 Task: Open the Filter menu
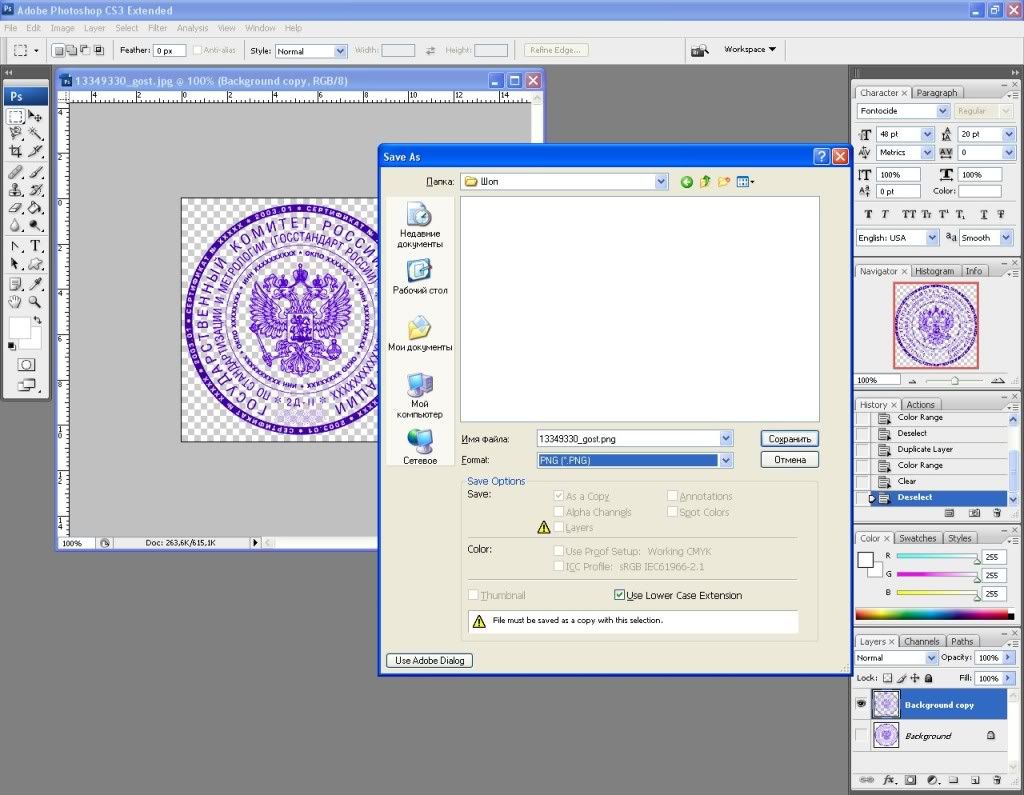(157, 28)
